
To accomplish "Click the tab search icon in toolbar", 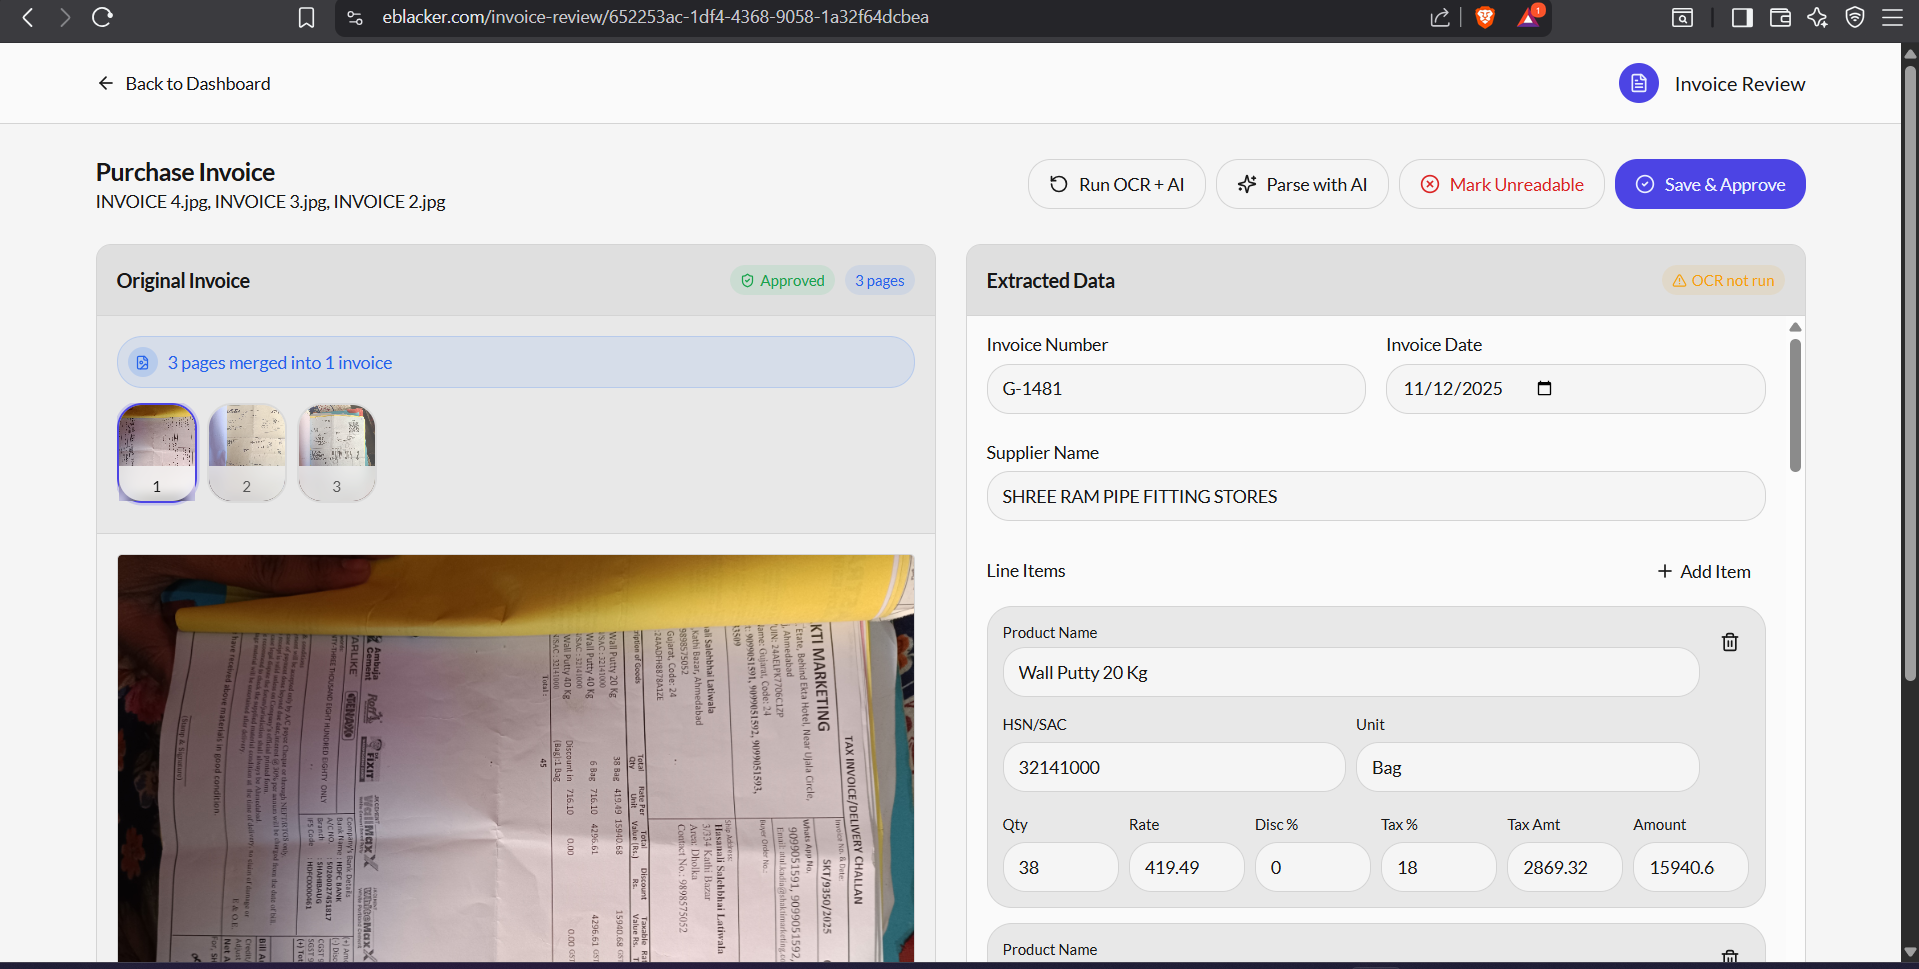I will pos(1683,17).
